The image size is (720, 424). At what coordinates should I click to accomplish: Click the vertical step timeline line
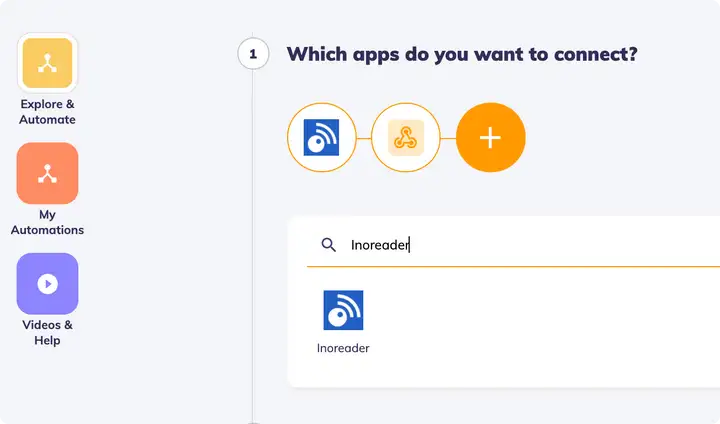click(x=253, y=246)
